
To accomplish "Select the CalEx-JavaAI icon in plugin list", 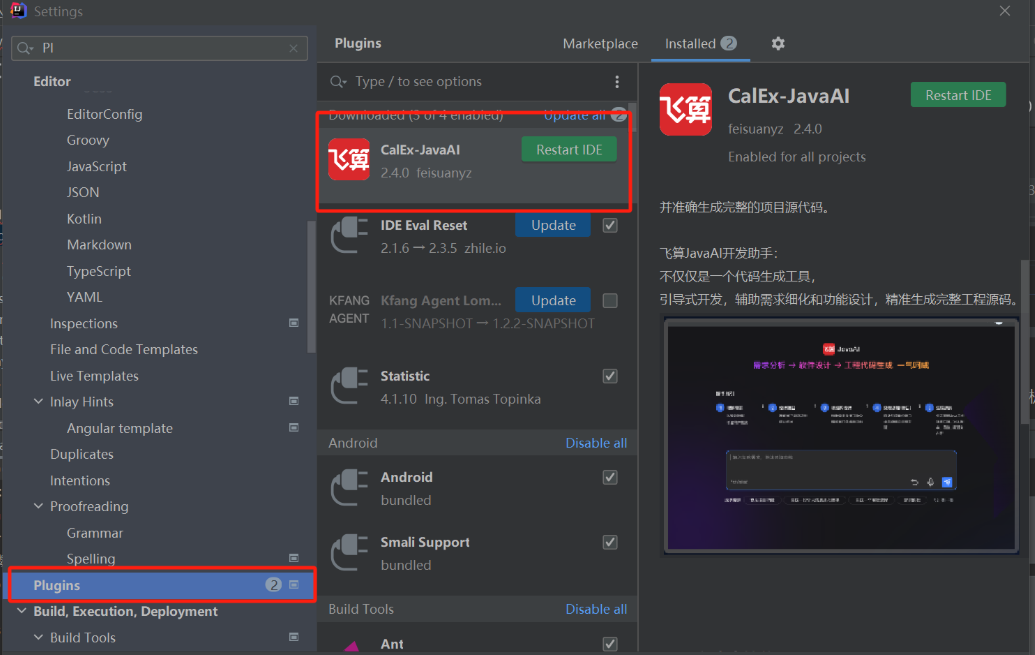I will tap(349, 159).
